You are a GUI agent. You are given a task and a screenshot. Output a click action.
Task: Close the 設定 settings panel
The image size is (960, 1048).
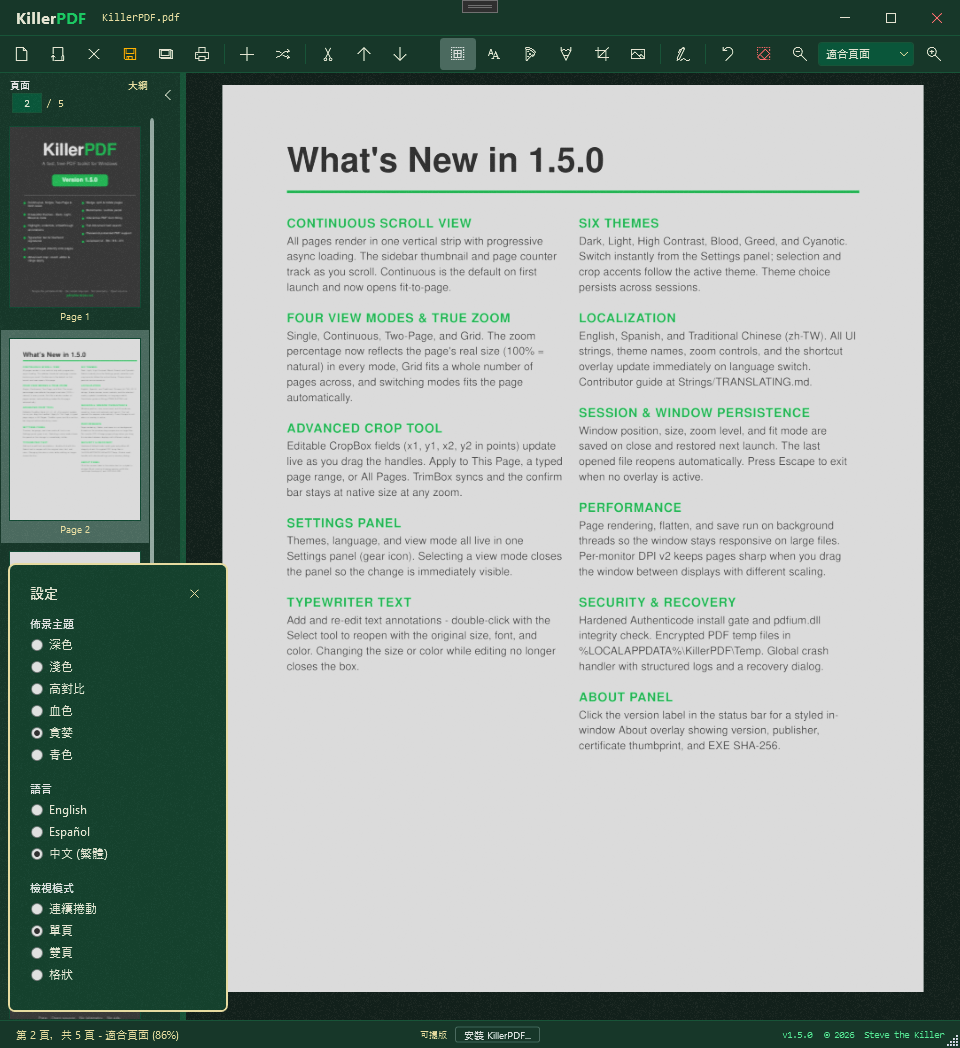195,594
